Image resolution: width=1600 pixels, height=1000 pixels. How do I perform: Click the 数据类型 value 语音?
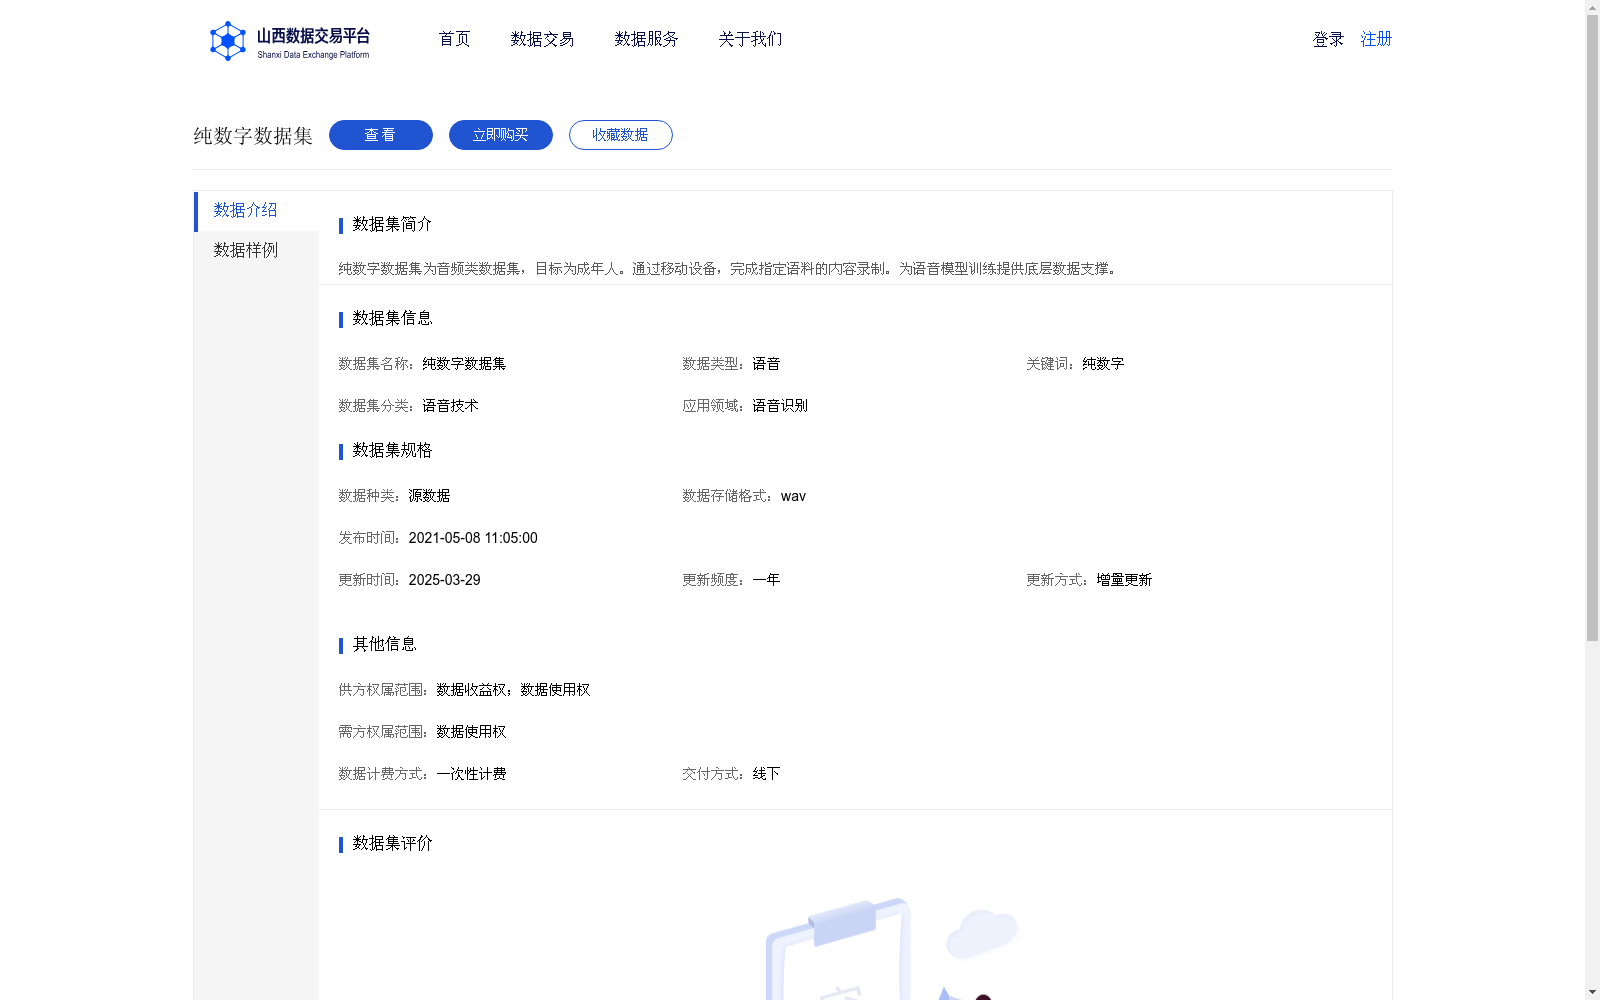point(766,364)
